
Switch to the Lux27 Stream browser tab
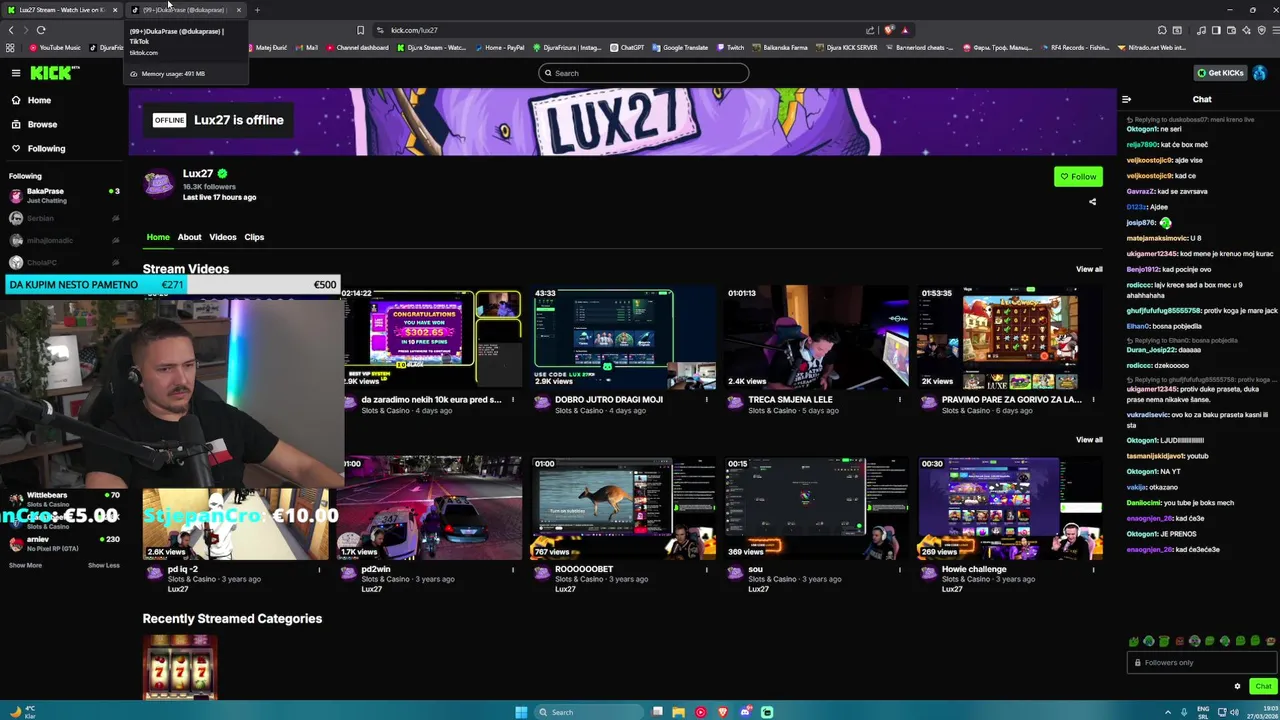pos(62,10)
